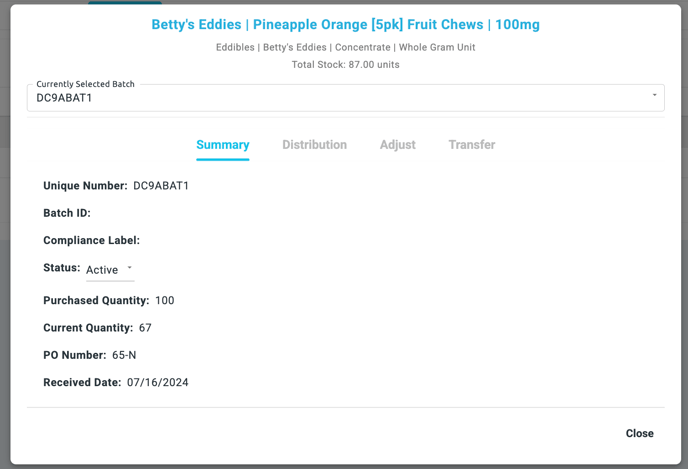Click the Eddibles category subtitle line
The height and width of the screenshot is (469, 688).
(345, 47)
